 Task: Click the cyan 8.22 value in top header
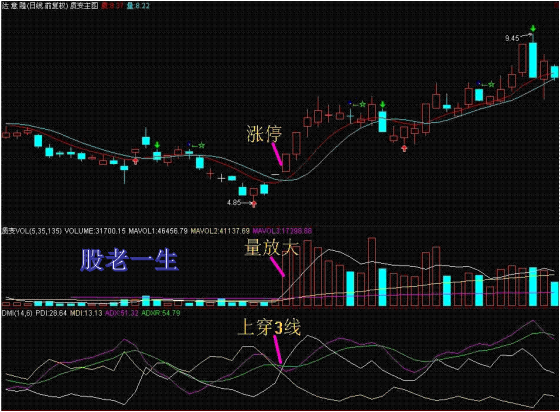(x=138, y=6)
